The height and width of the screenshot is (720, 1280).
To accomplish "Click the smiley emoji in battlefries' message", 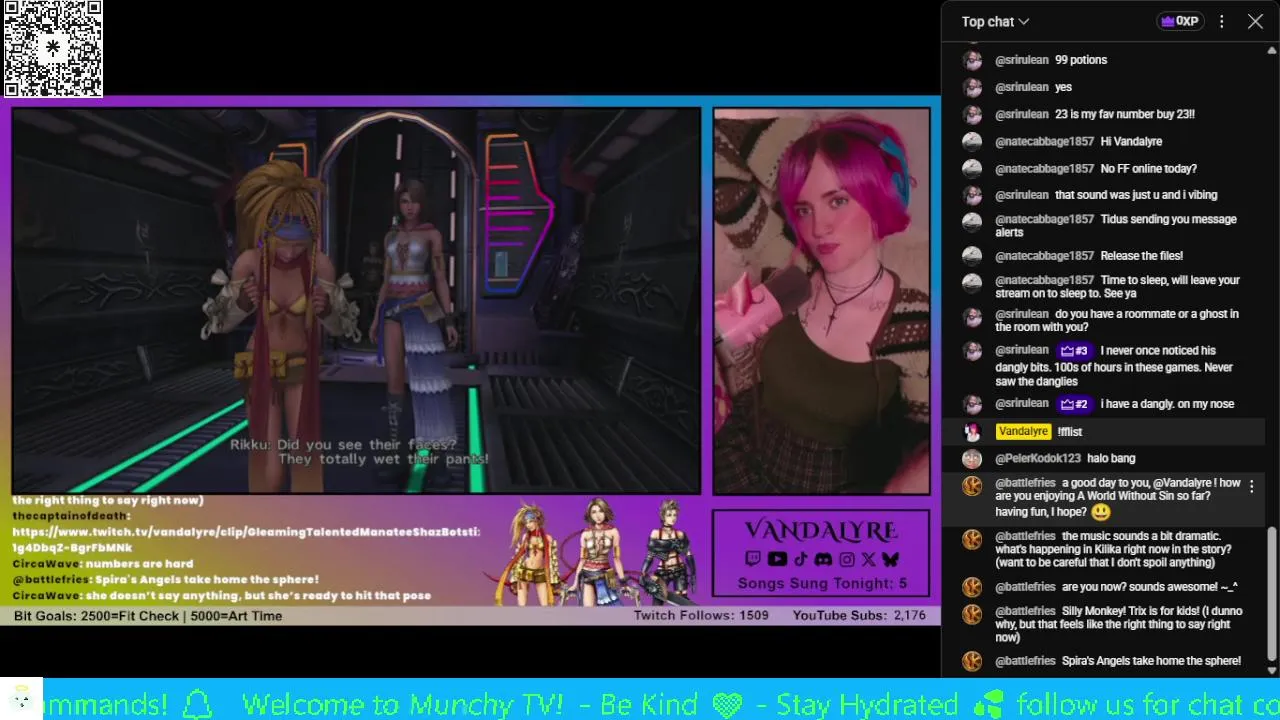I will (1101, 512).
